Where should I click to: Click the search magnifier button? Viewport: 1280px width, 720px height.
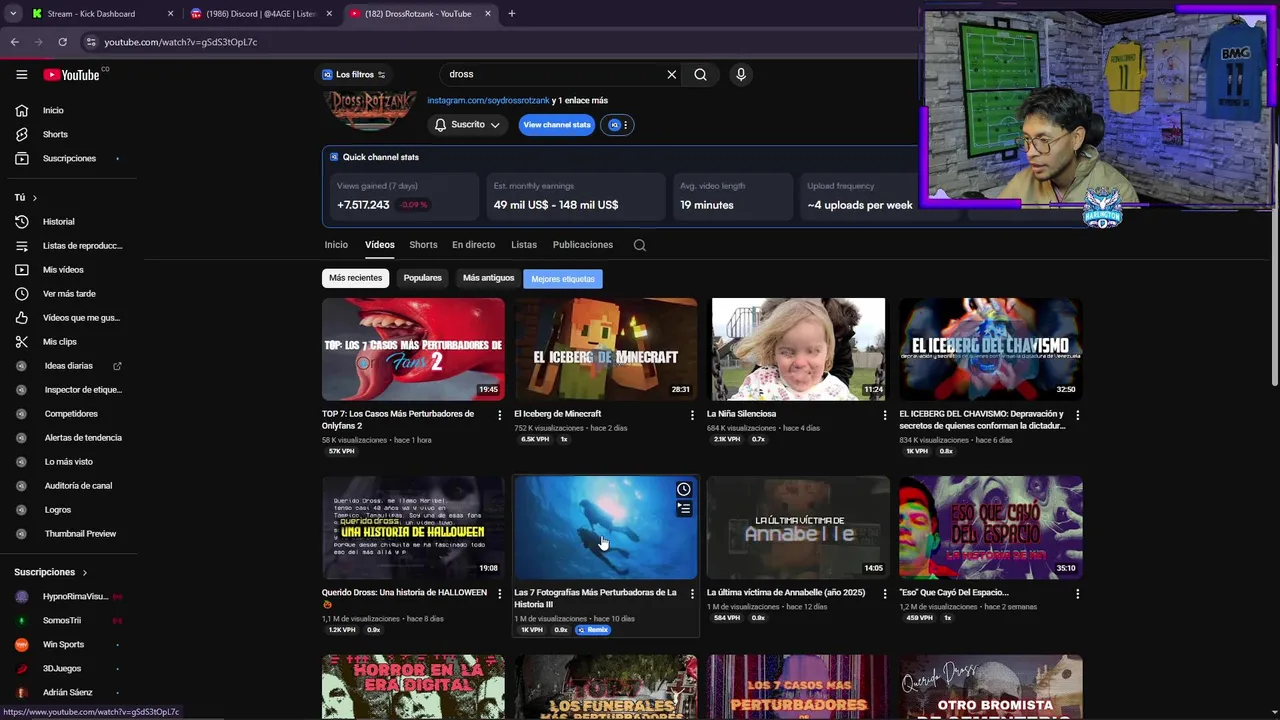click(700, 74)
